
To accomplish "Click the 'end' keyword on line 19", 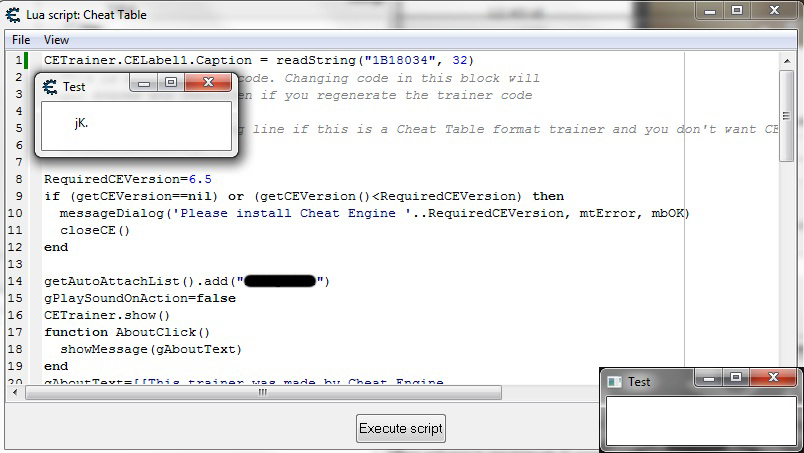I will [x=56, y=366].
